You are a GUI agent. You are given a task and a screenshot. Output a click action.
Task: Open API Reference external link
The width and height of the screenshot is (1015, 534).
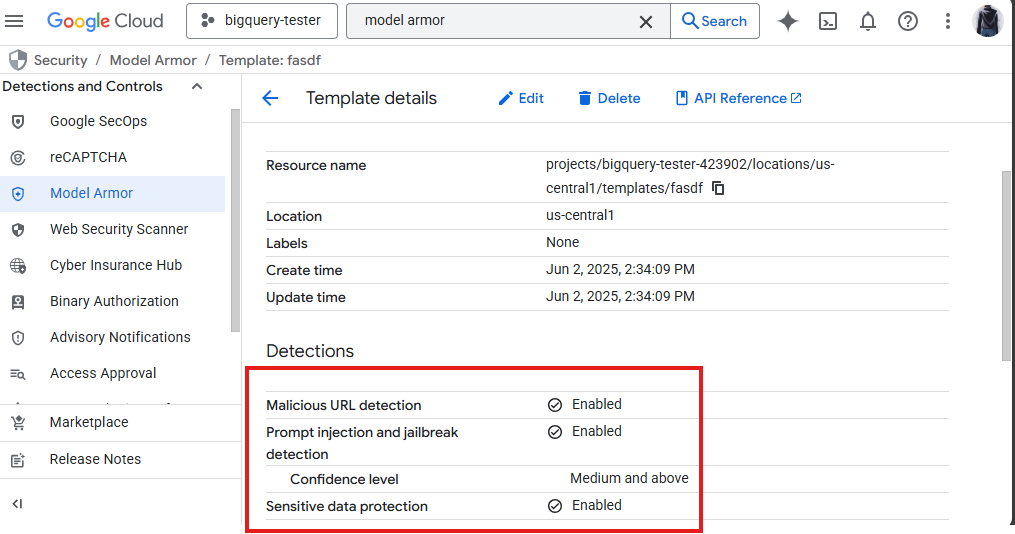click(x=739, y=98)
